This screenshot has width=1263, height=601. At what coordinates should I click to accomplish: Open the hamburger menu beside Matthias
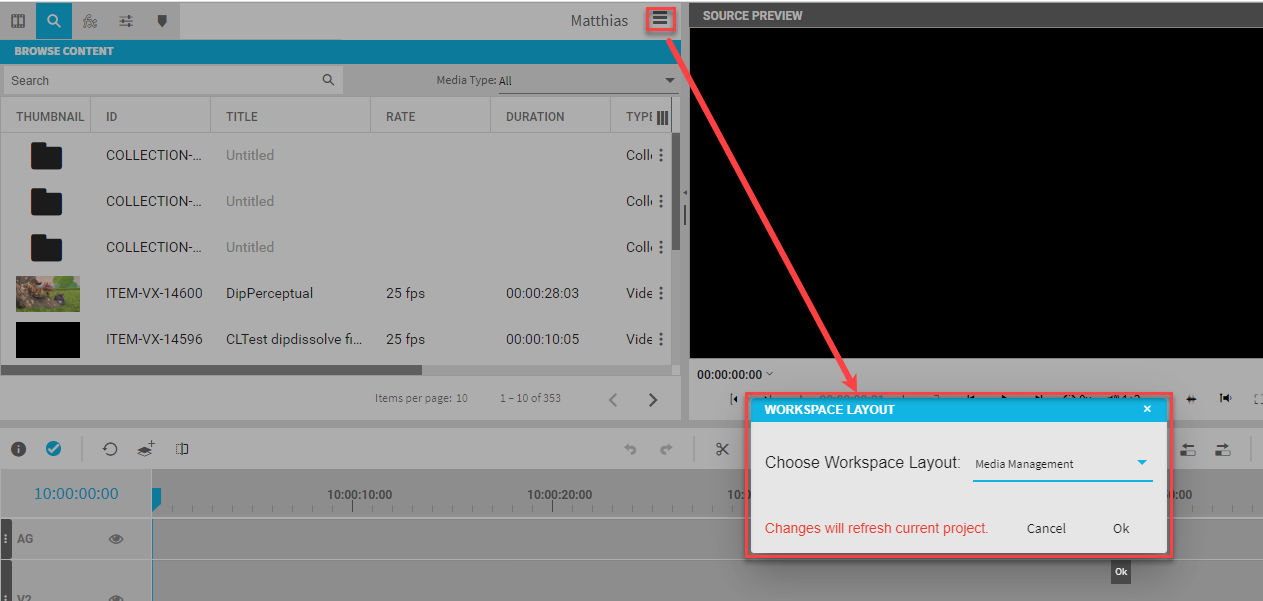pyautogui.click(x=660, y=19)
